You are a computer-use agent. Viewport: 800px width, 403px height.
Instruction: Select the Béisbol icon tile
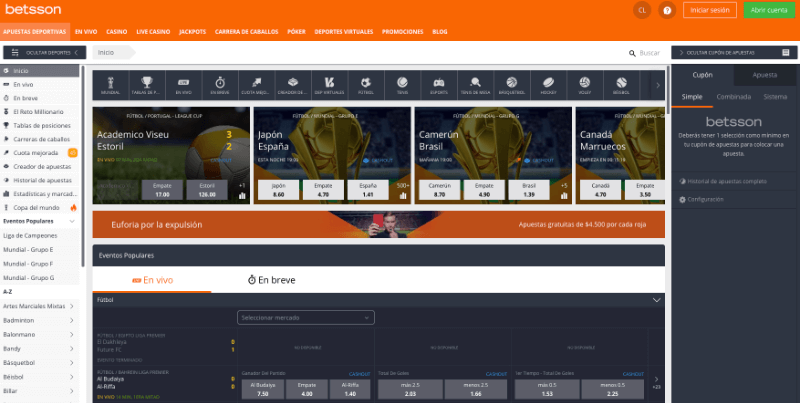point(621,85)
